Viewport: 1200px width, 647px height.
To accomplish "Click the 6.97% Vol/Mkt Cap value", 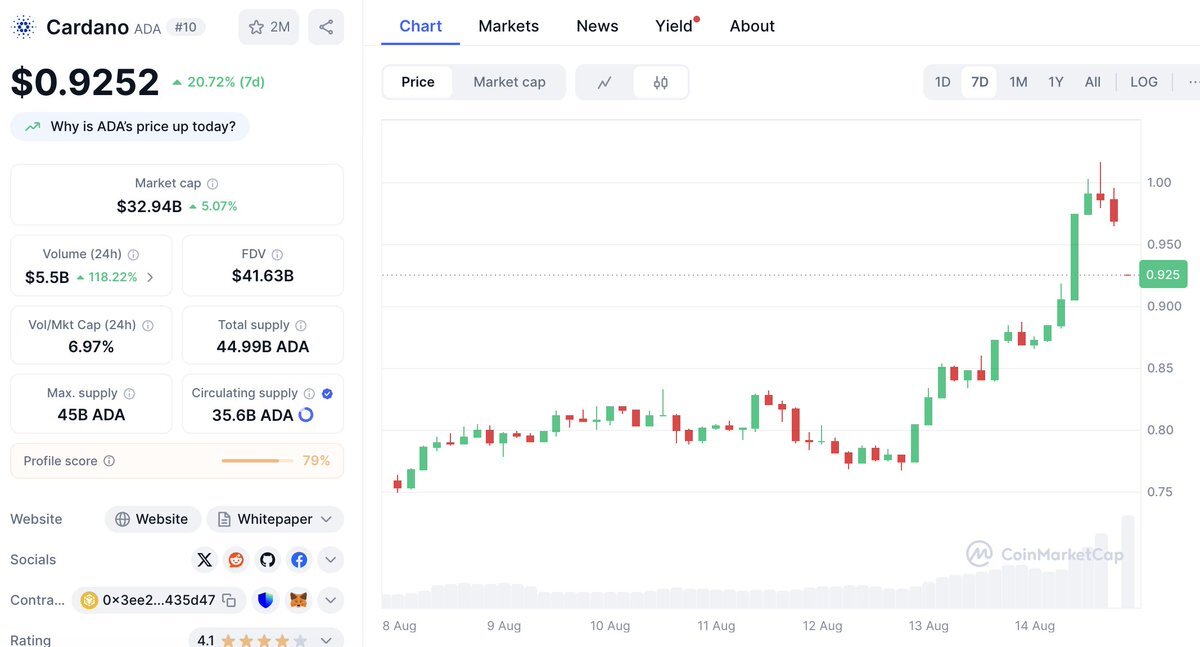I will 91,347.
